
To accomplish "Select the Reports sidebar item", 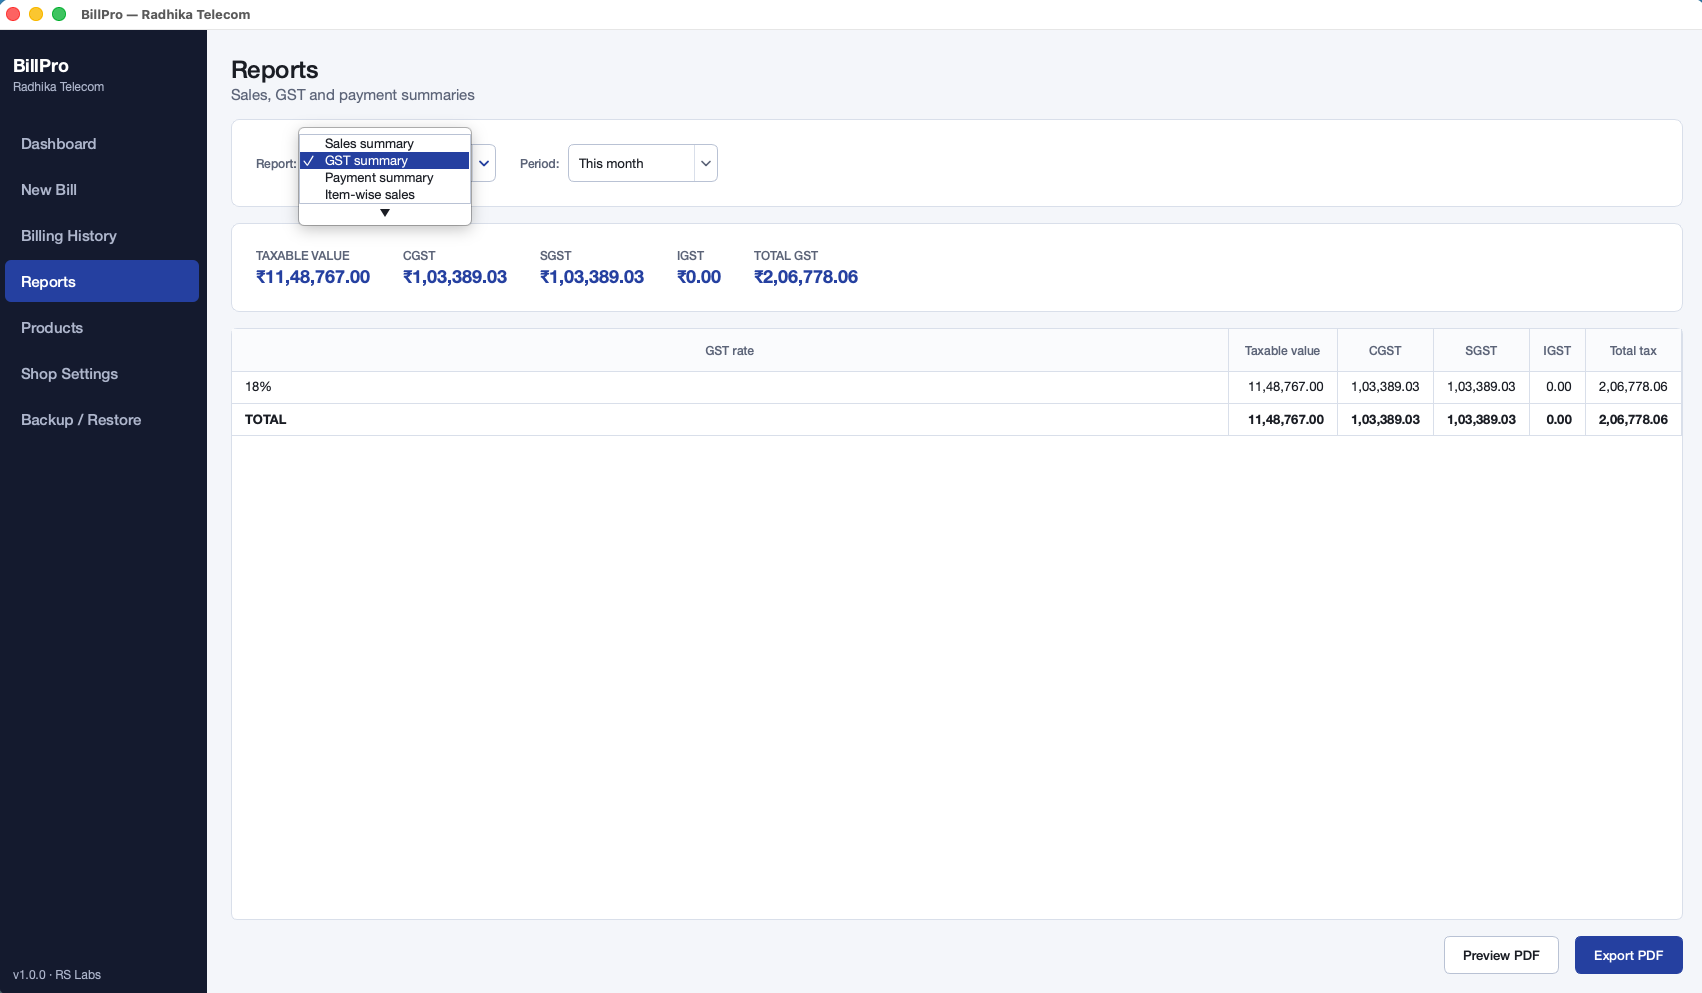I will tap(102, 282).
